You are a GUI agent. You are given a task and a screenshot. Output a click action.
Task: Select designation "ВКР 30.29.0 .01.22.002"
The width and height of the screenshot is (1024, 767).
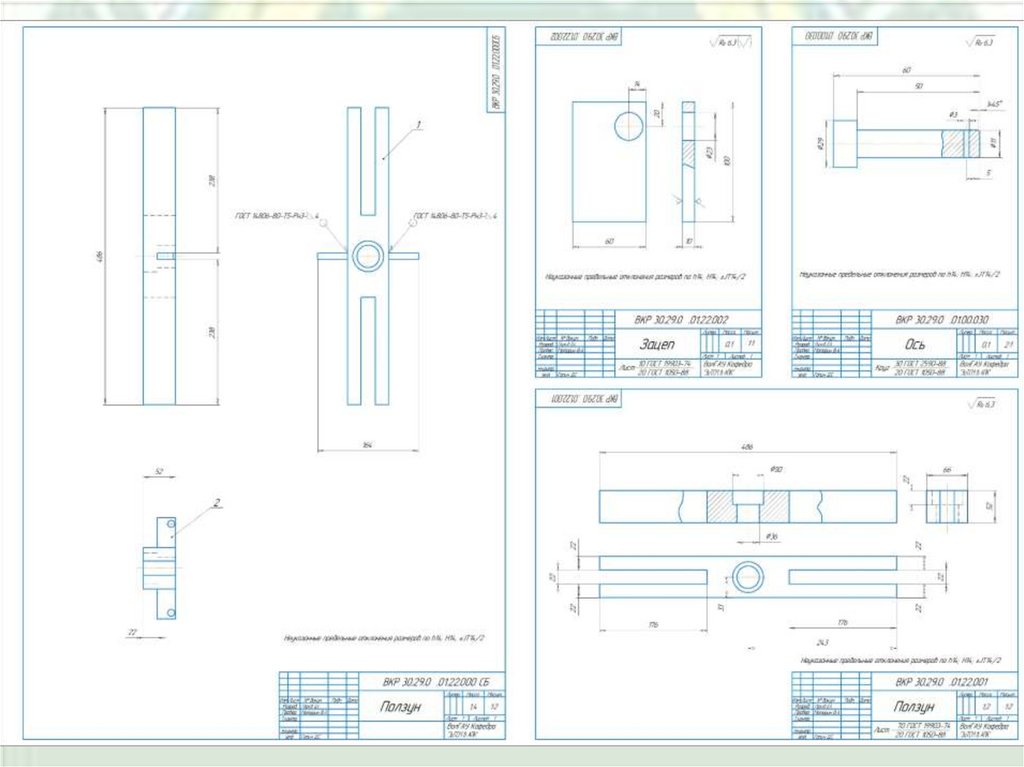(x=681, y=319)
